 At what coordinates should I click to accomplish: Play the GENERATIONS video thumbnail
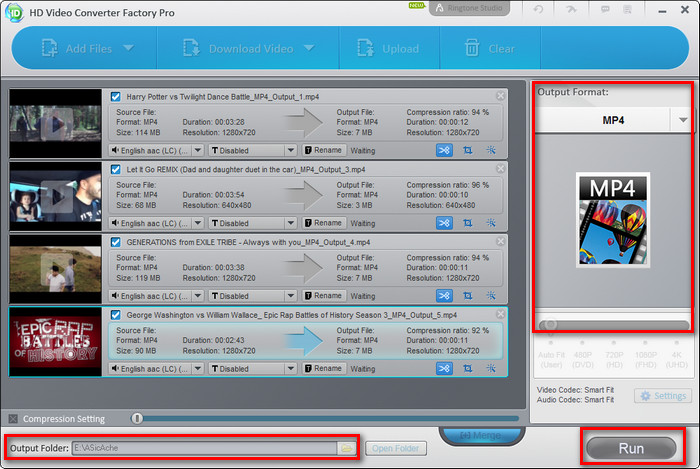(x=56, y=270)
